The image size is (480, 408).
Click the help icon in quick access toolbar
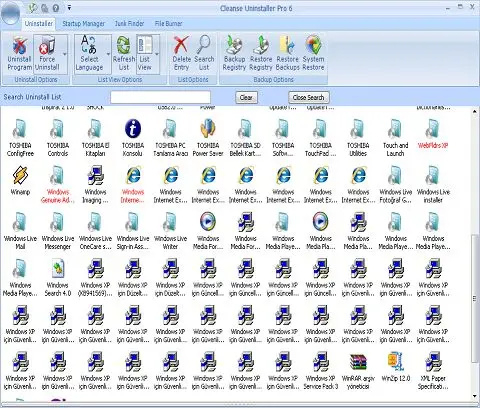[56, 8]
